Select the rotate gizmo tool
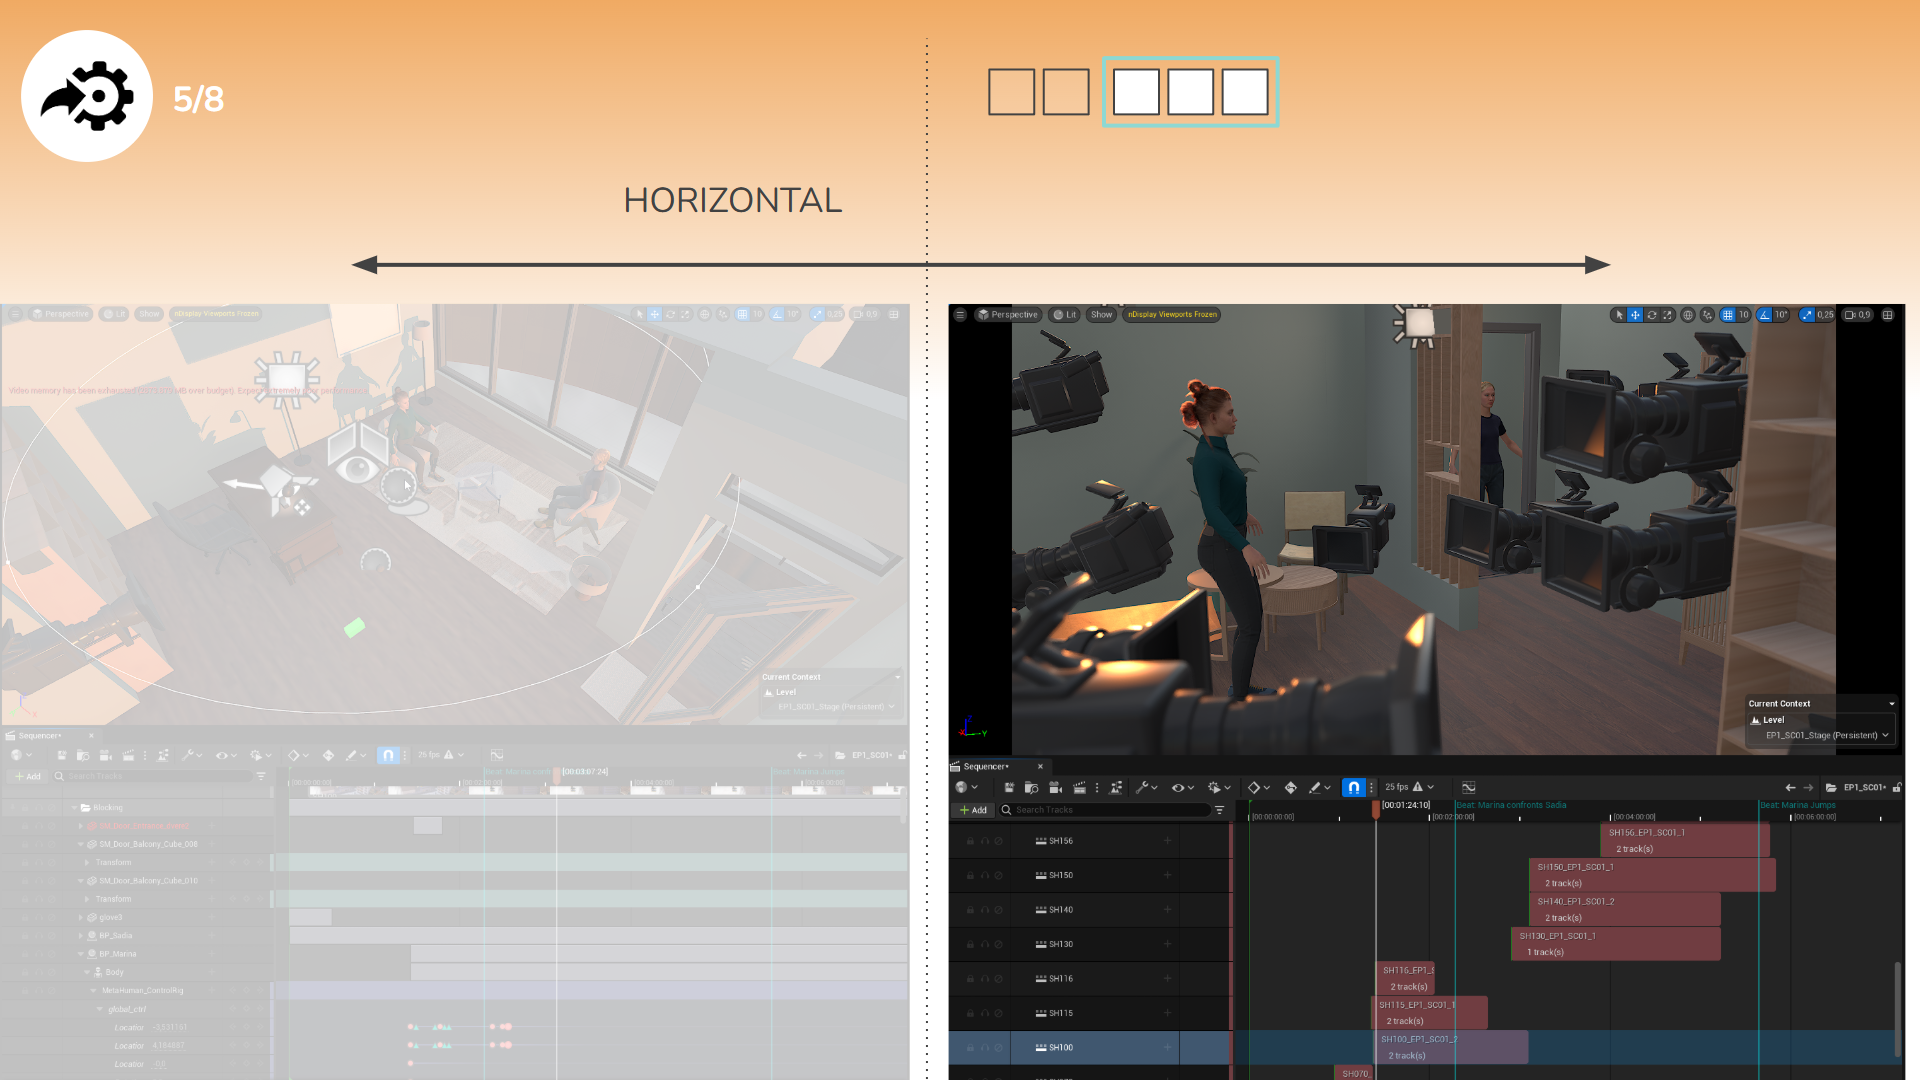Image resolution: width=1920 pixels, height=1080 pixels. click(x=1652, y=314)
